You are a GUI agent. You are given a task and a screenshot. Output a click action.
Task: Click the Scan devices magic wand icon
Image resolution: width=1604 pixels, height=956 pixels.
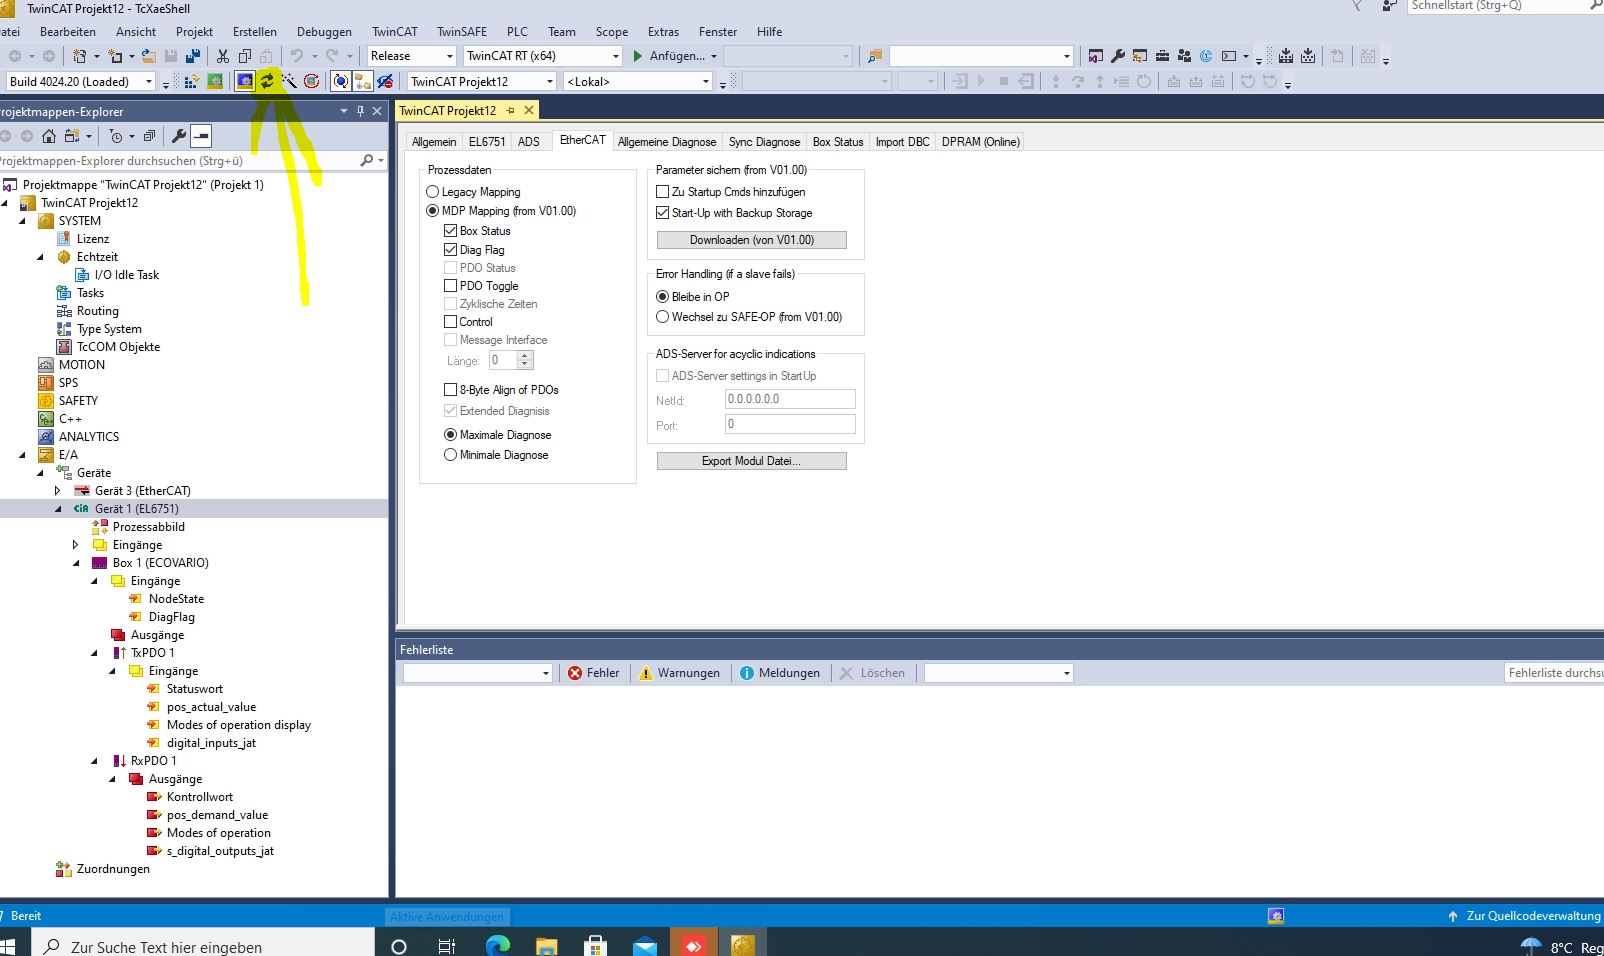click(289, 81)
